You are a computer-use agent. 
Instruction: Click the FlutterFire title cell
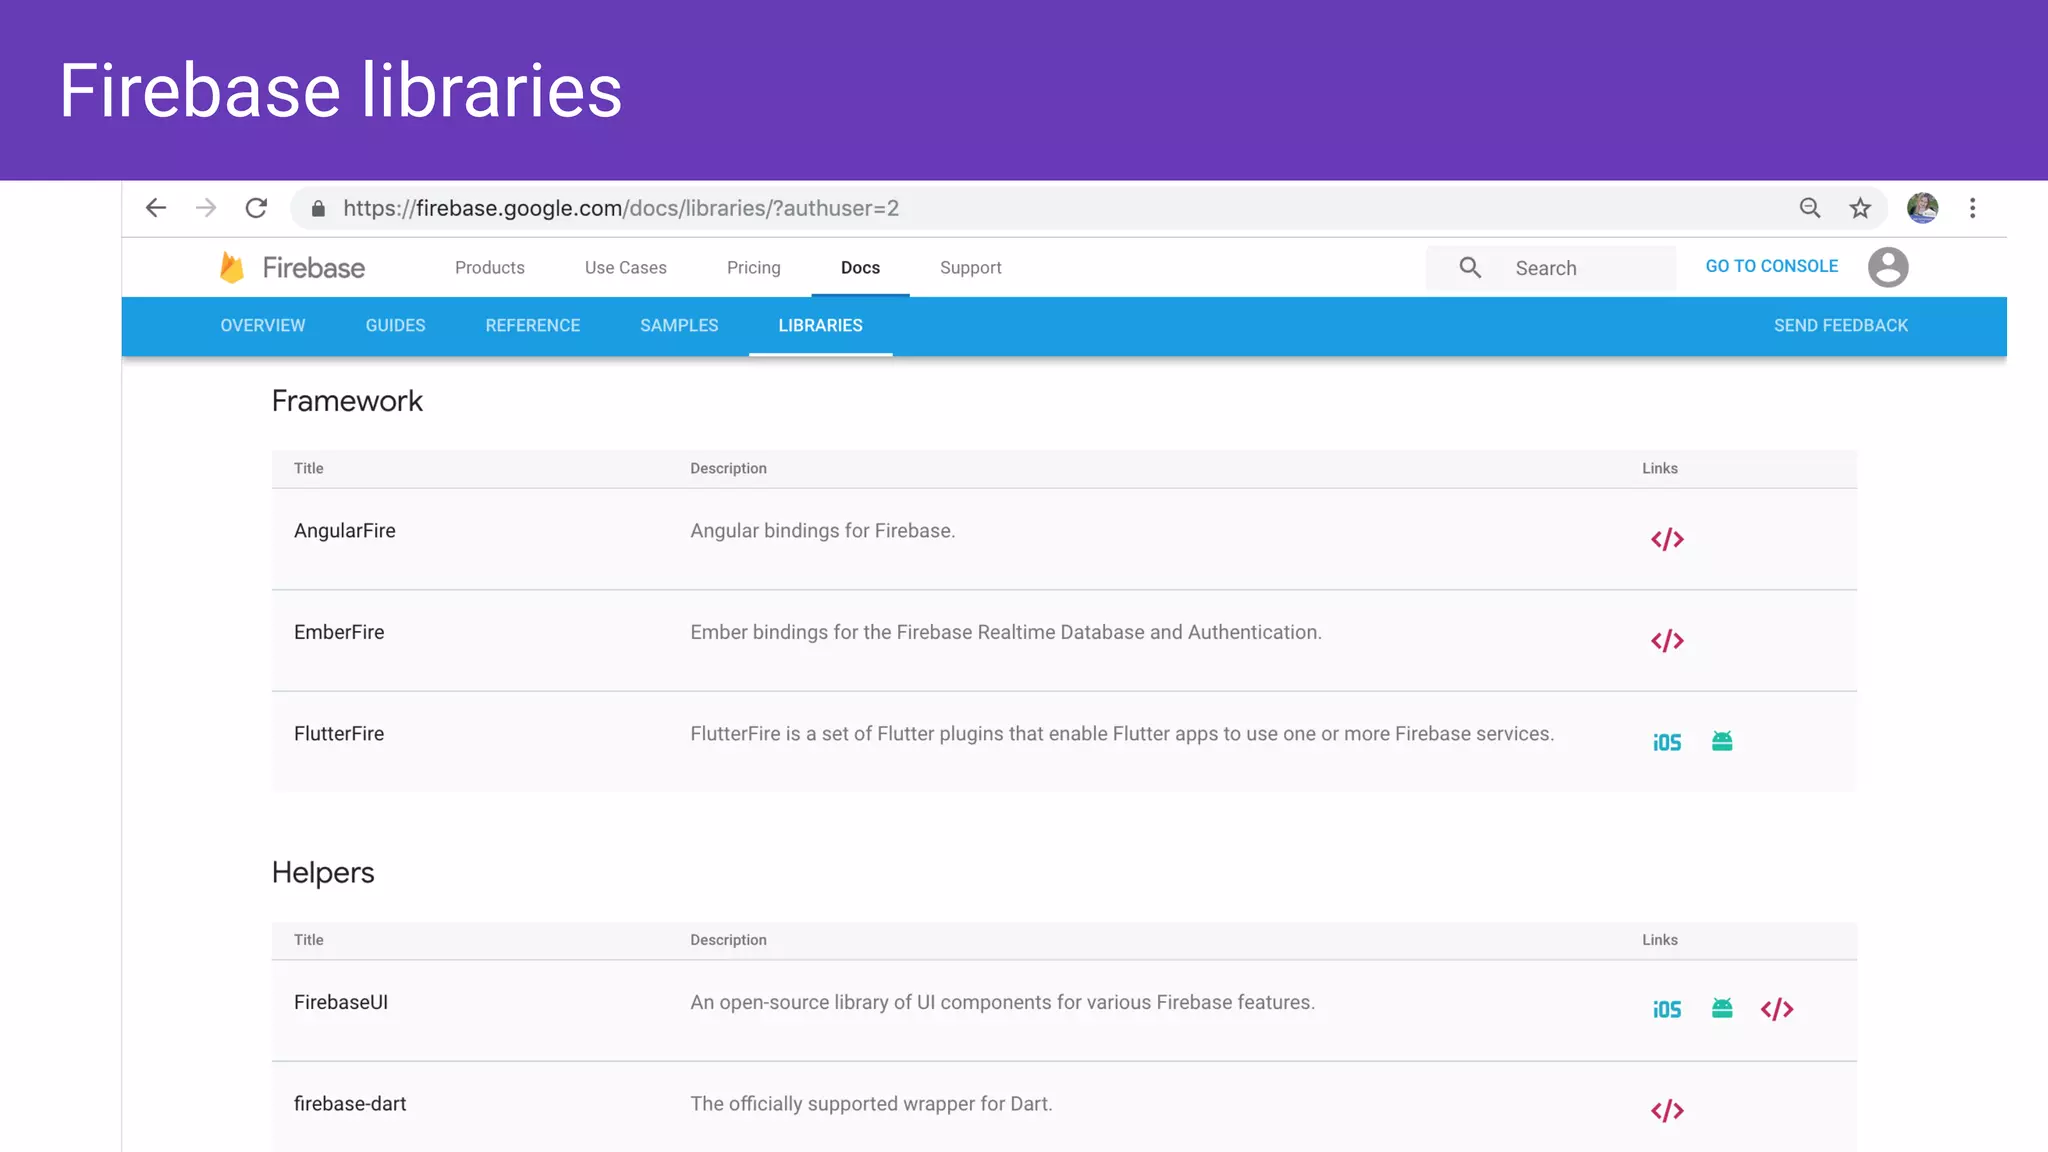(x=339, y=734)
